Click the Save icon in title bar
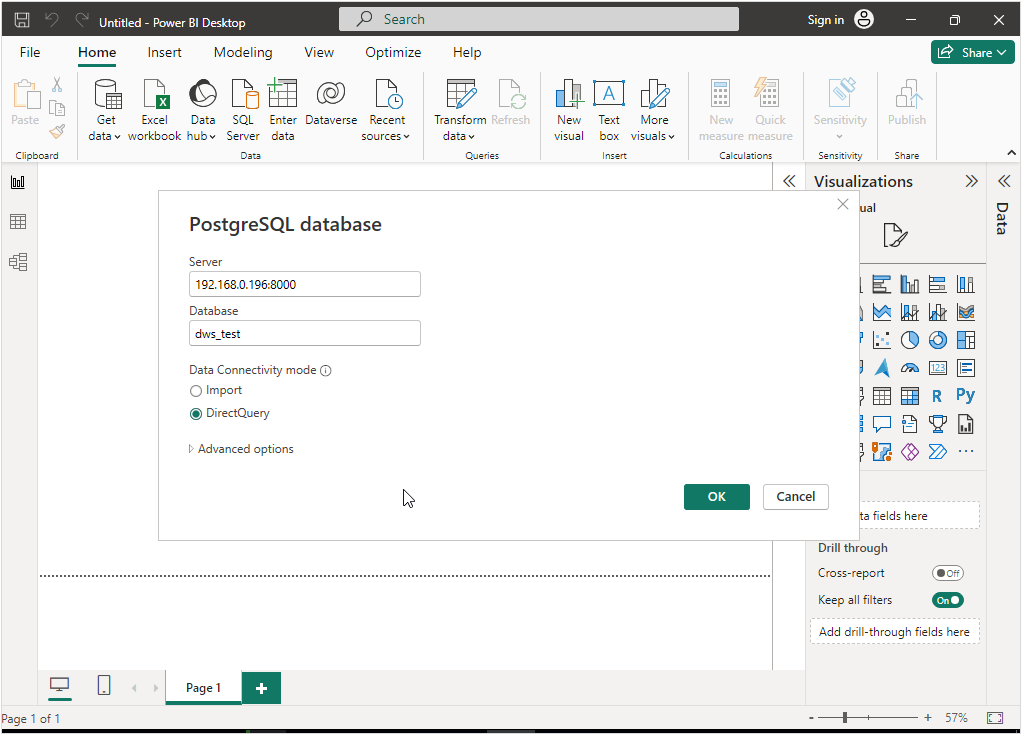This screenshot has width=1023, height=735. tap(22, 20)
